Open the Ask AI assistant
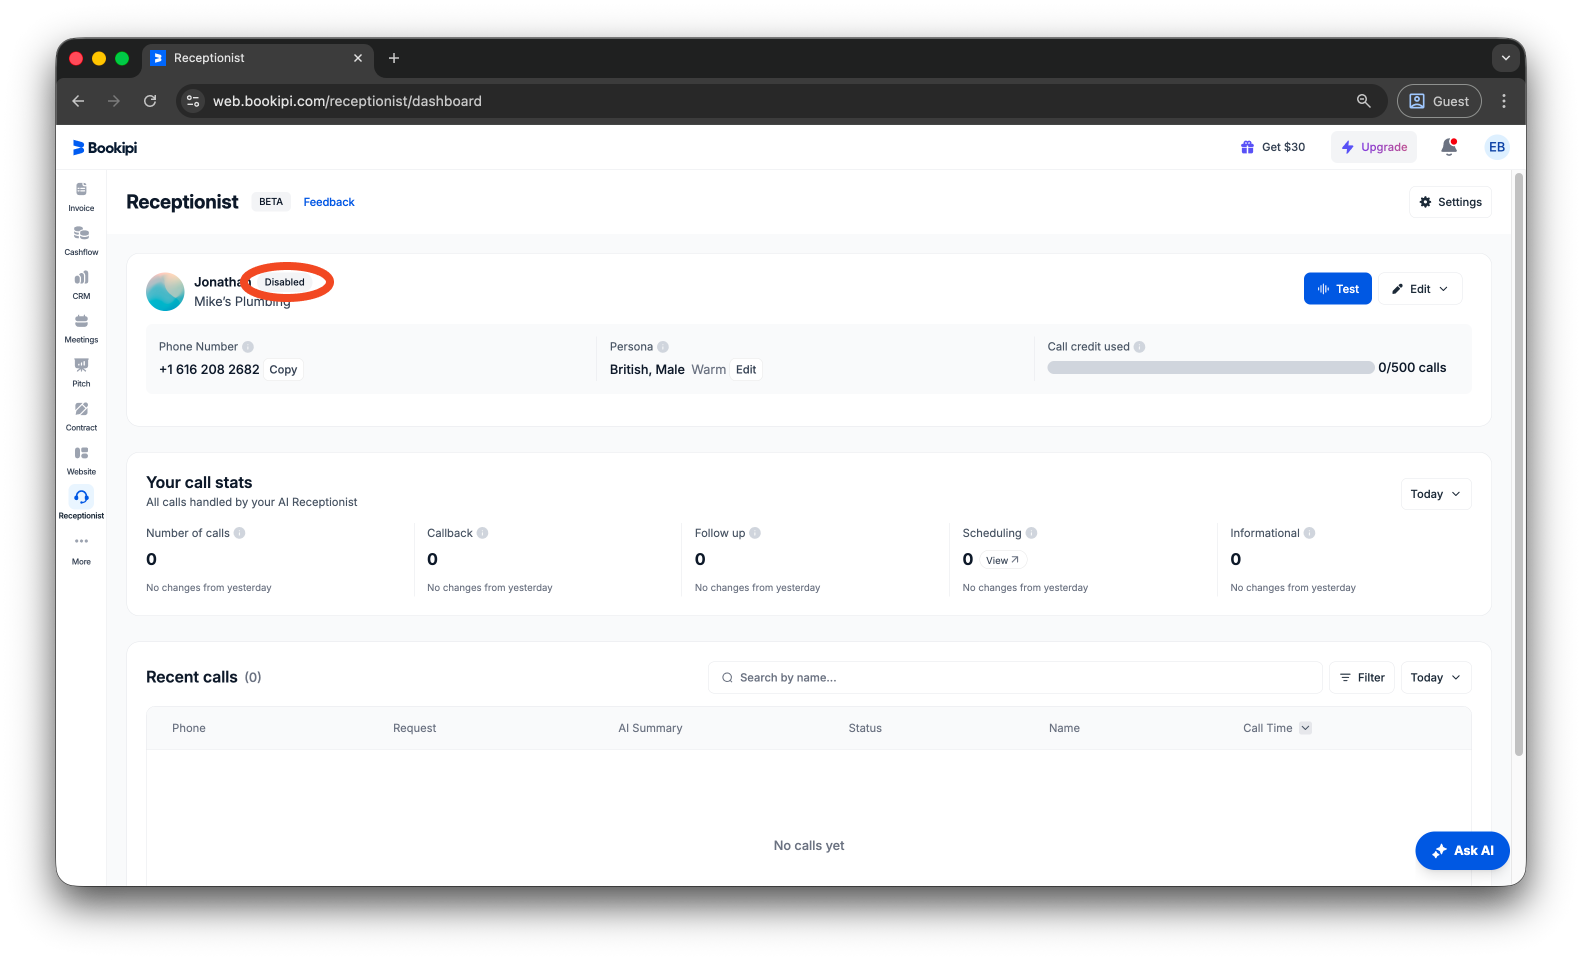 point(1462,851)
